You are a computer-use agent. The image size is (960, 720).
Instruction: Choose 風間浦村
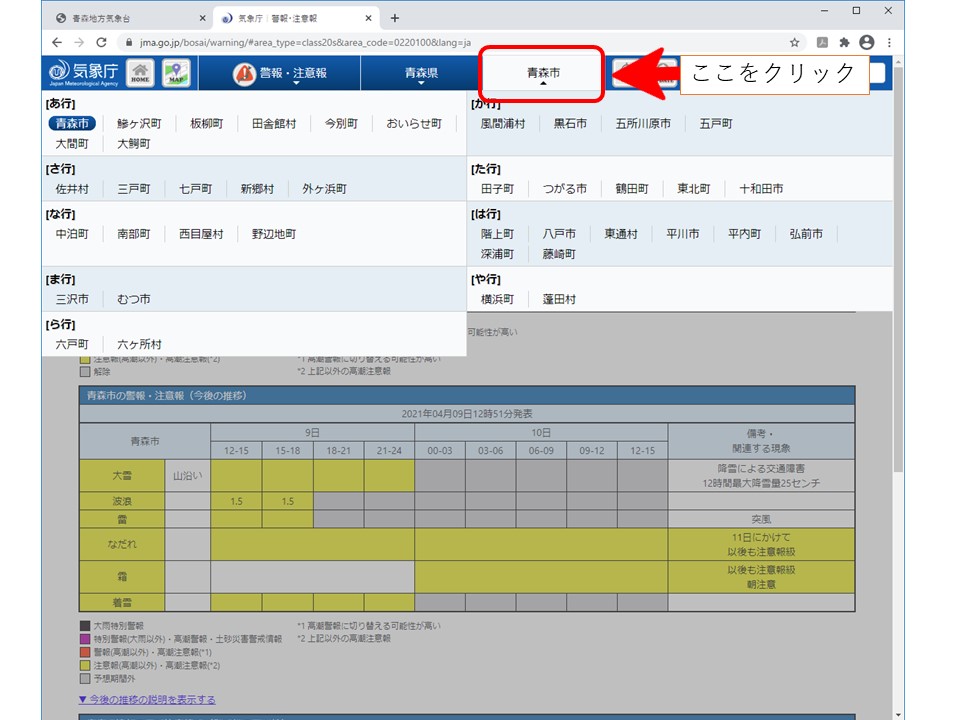point(503,123)
